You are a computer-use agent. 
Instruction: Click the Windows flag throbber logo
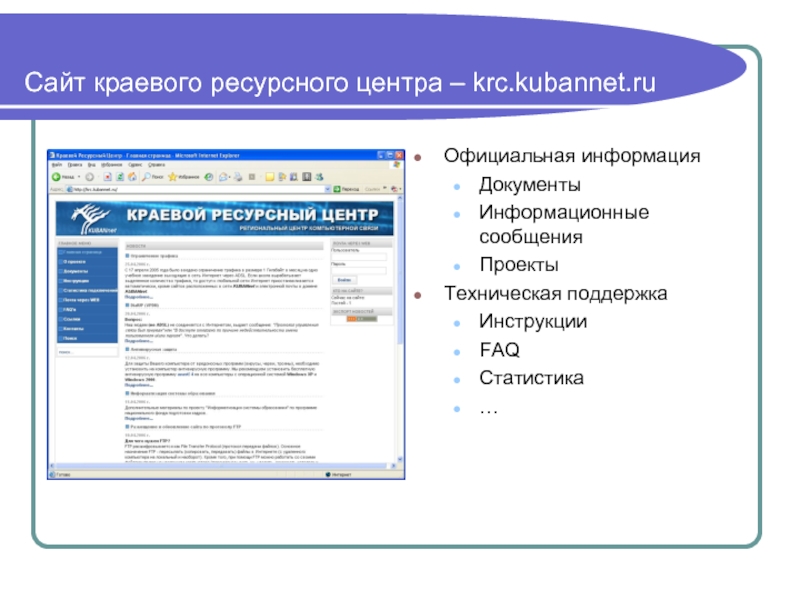tap(396, 164)
